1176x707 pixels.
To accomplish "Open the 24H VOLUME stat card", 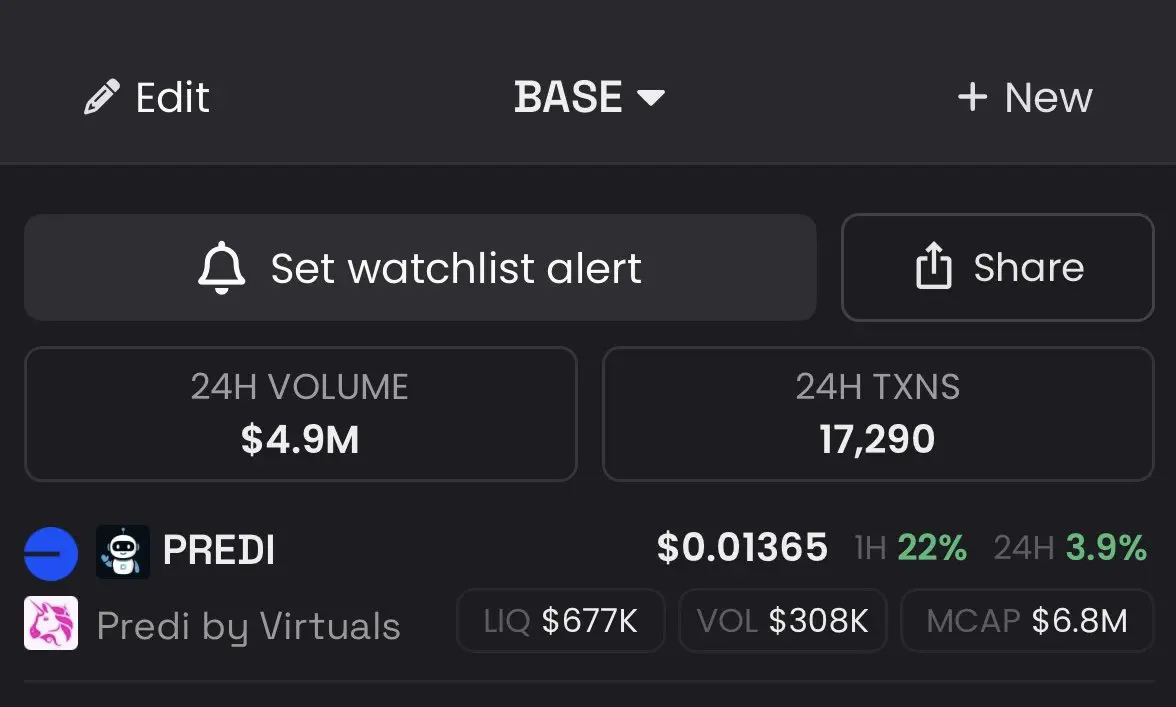I will click(x=301, y=414).
